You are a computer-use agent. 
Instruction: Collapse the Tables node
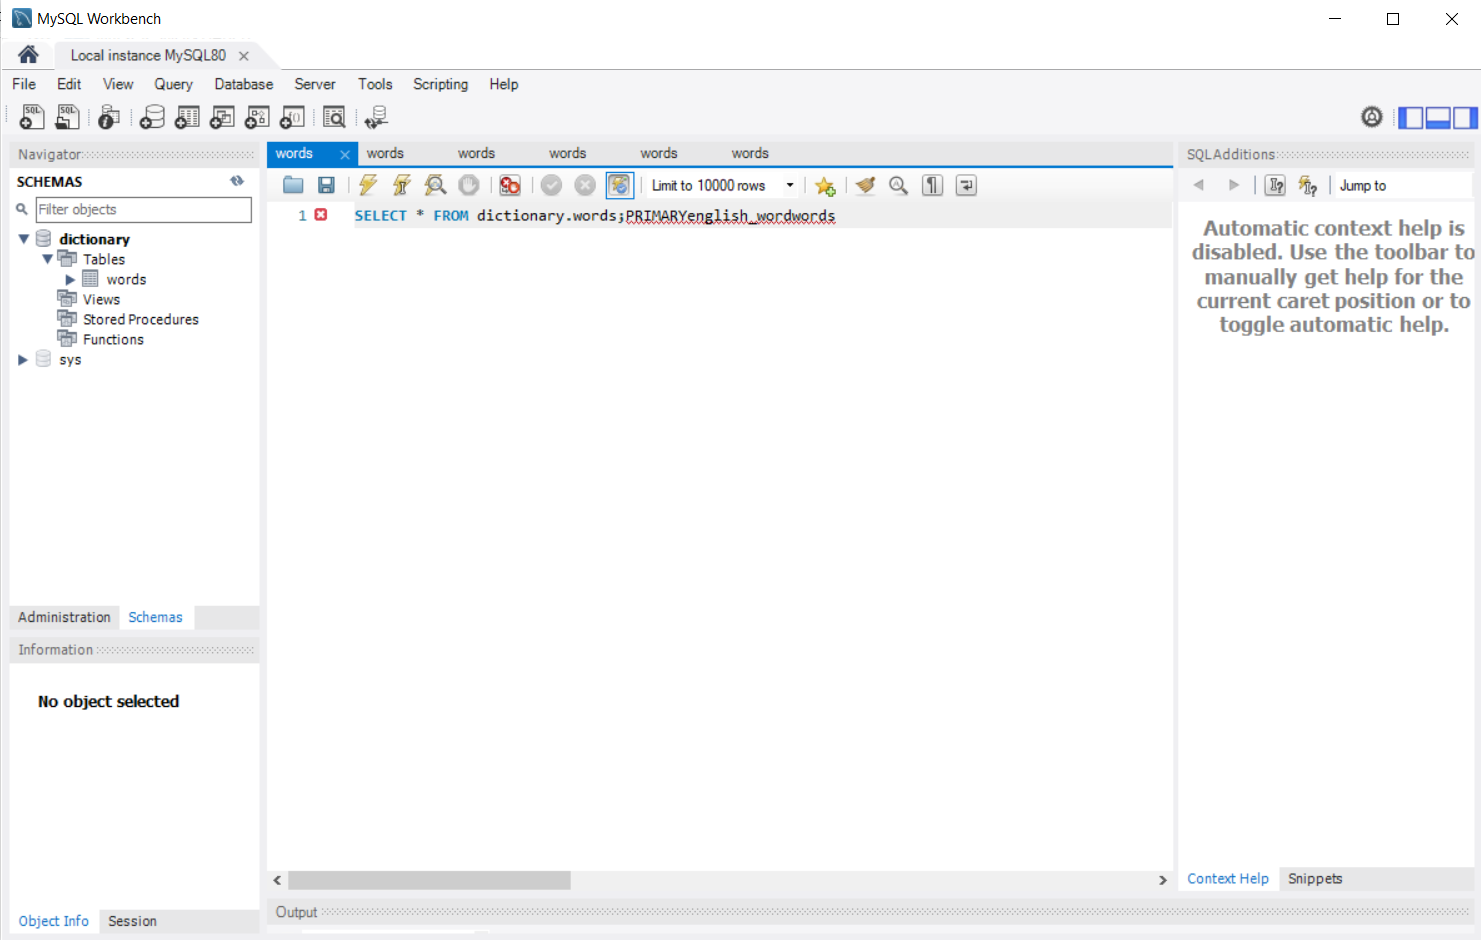[47, 259]
